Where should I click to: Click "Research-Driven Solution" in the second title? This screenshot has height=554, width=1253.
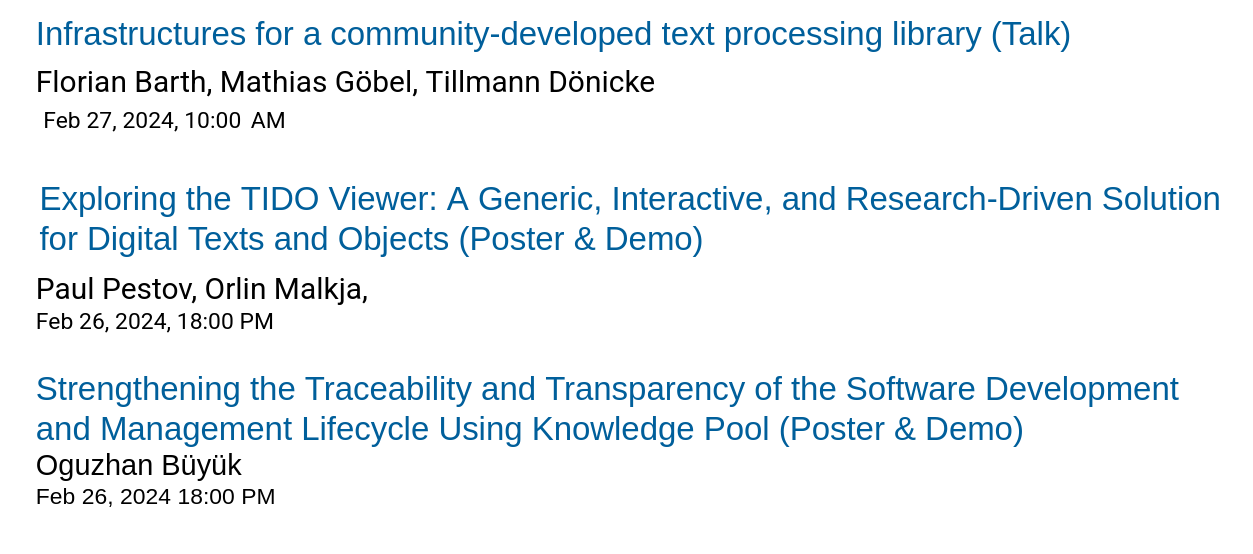coord(1033,199)
